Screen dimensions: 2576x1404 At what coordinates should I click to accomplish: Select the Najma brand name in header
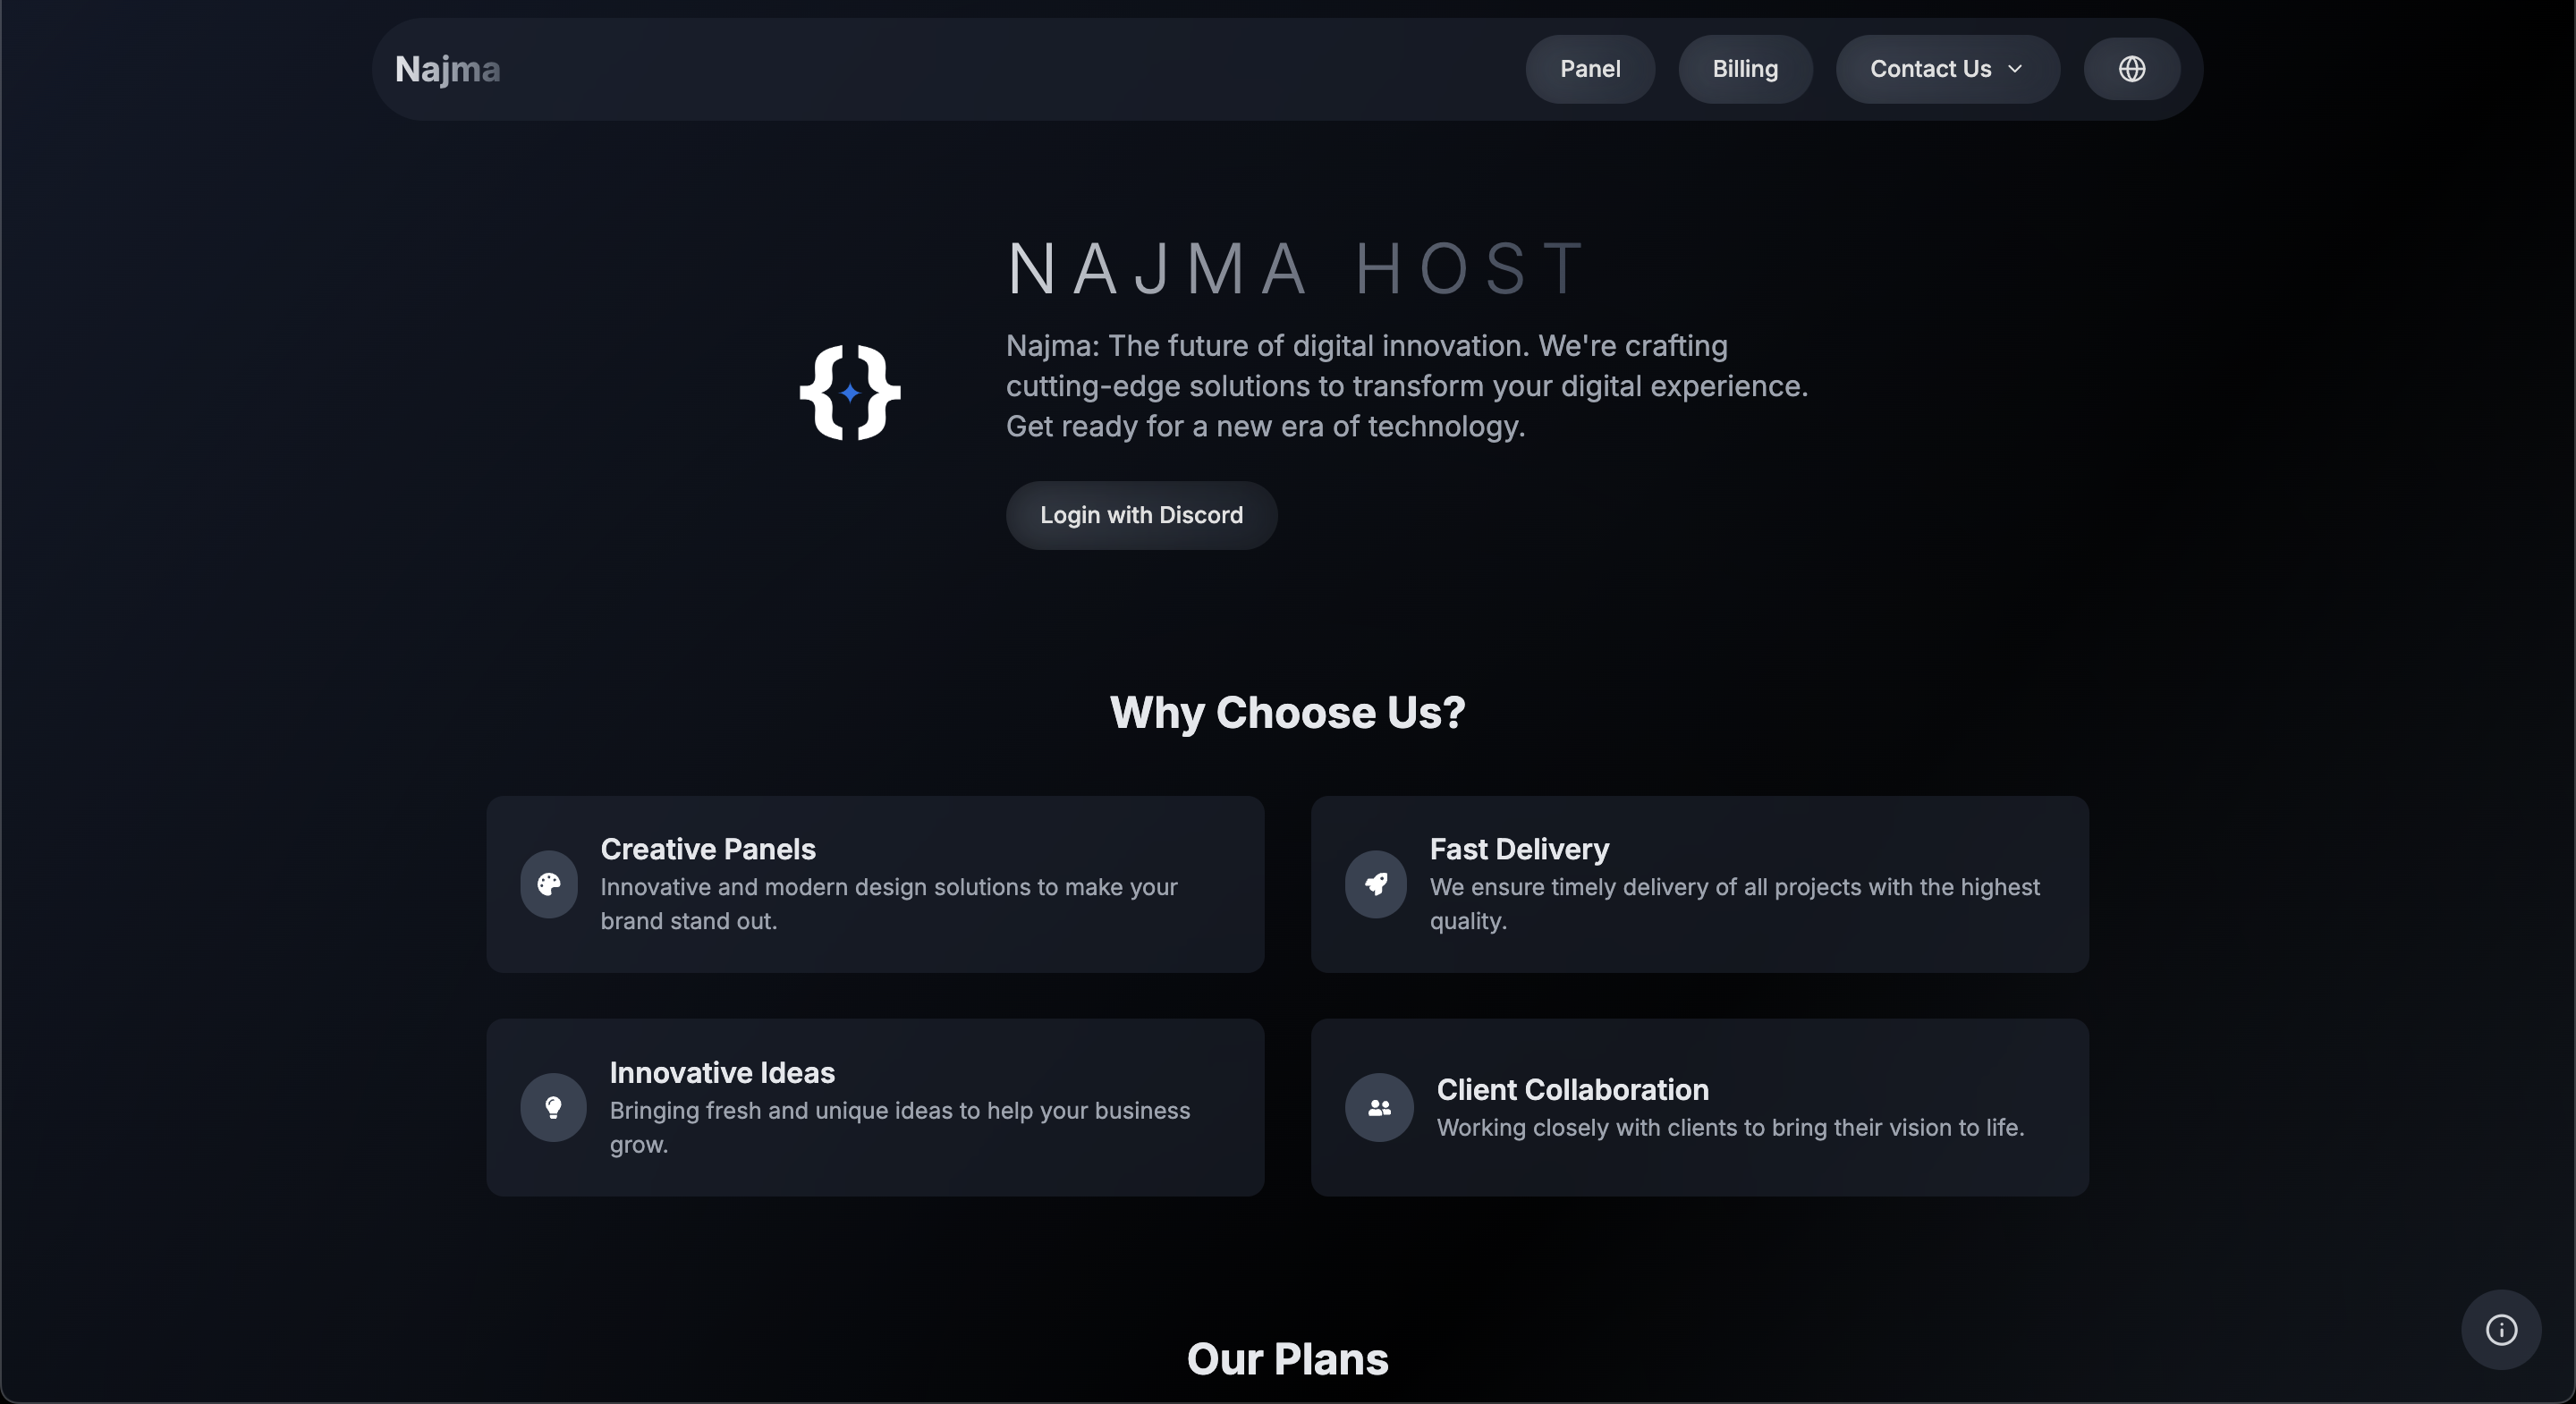[x=447, y=69]
